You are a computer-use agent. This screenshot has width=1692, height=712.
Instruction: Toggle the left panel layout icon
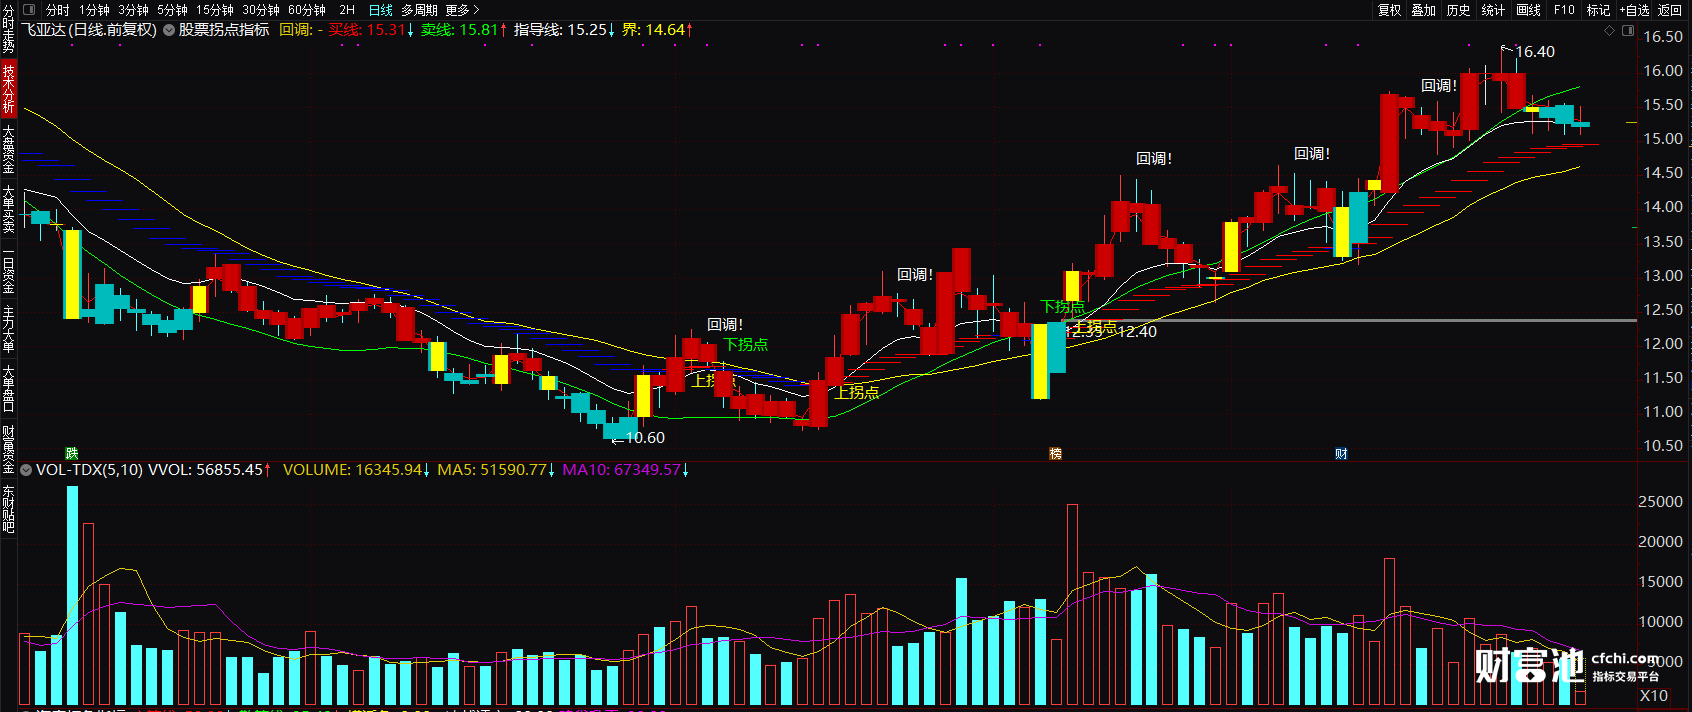coord(29,9)
